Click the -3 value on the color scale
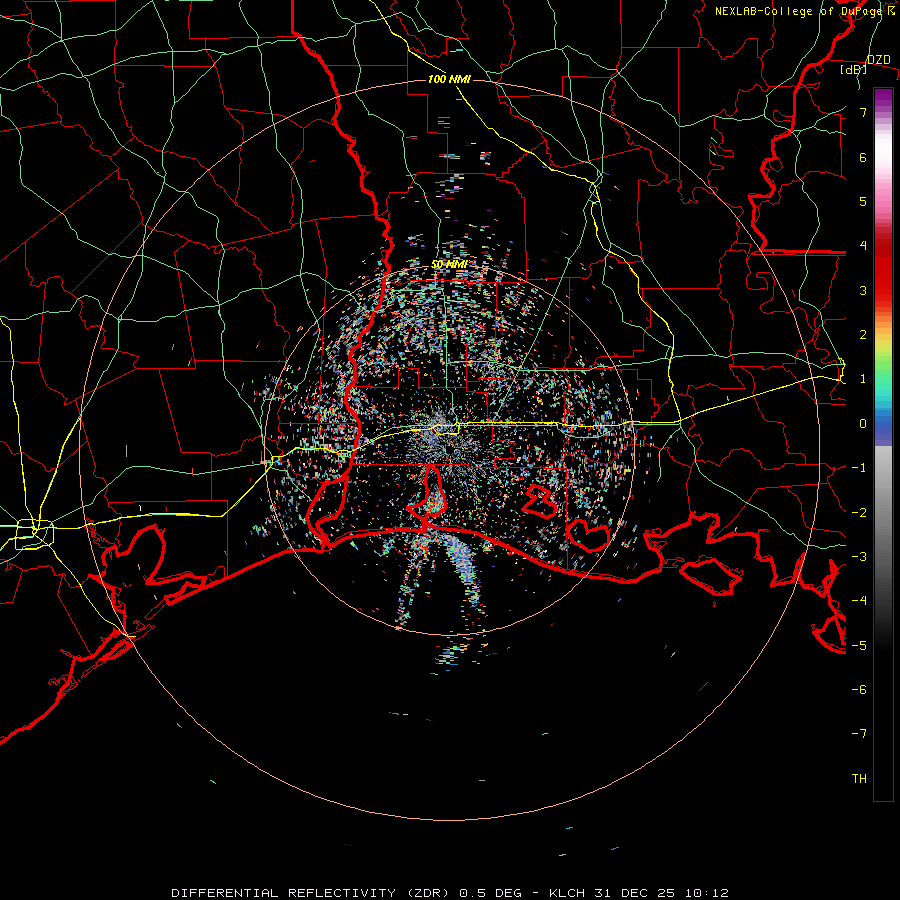This screenshot has height=900, width=900. (x=859, y=557)
